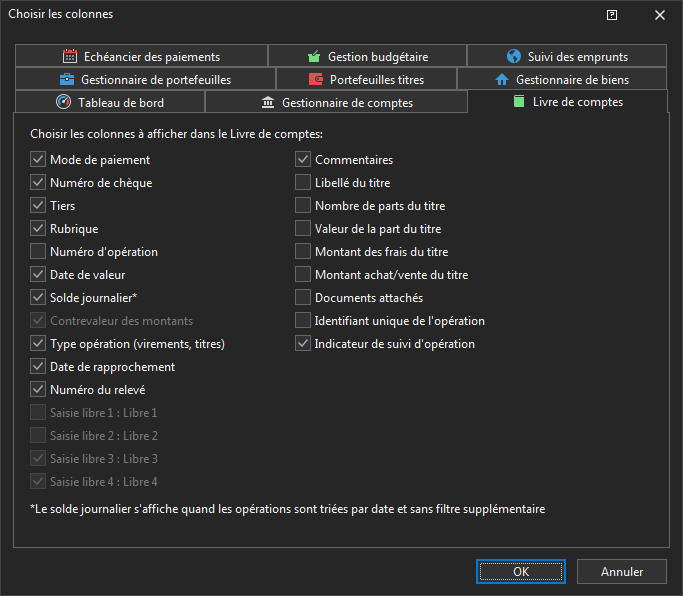Enable Montant achat/vente du titre
Viewport: 683px width, 596px height.
pos(303,274)
